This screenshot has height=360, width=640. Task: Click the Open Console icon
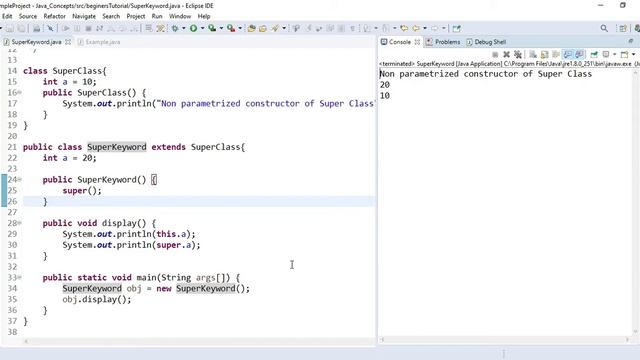(624, 54)
